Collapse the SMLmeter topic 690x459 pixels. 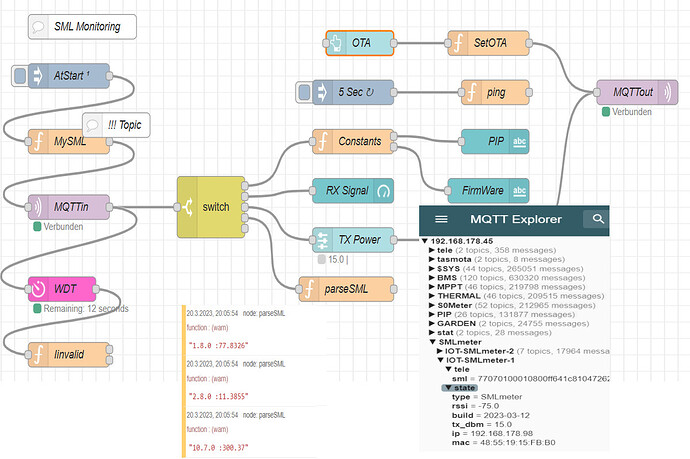[433, 342]
